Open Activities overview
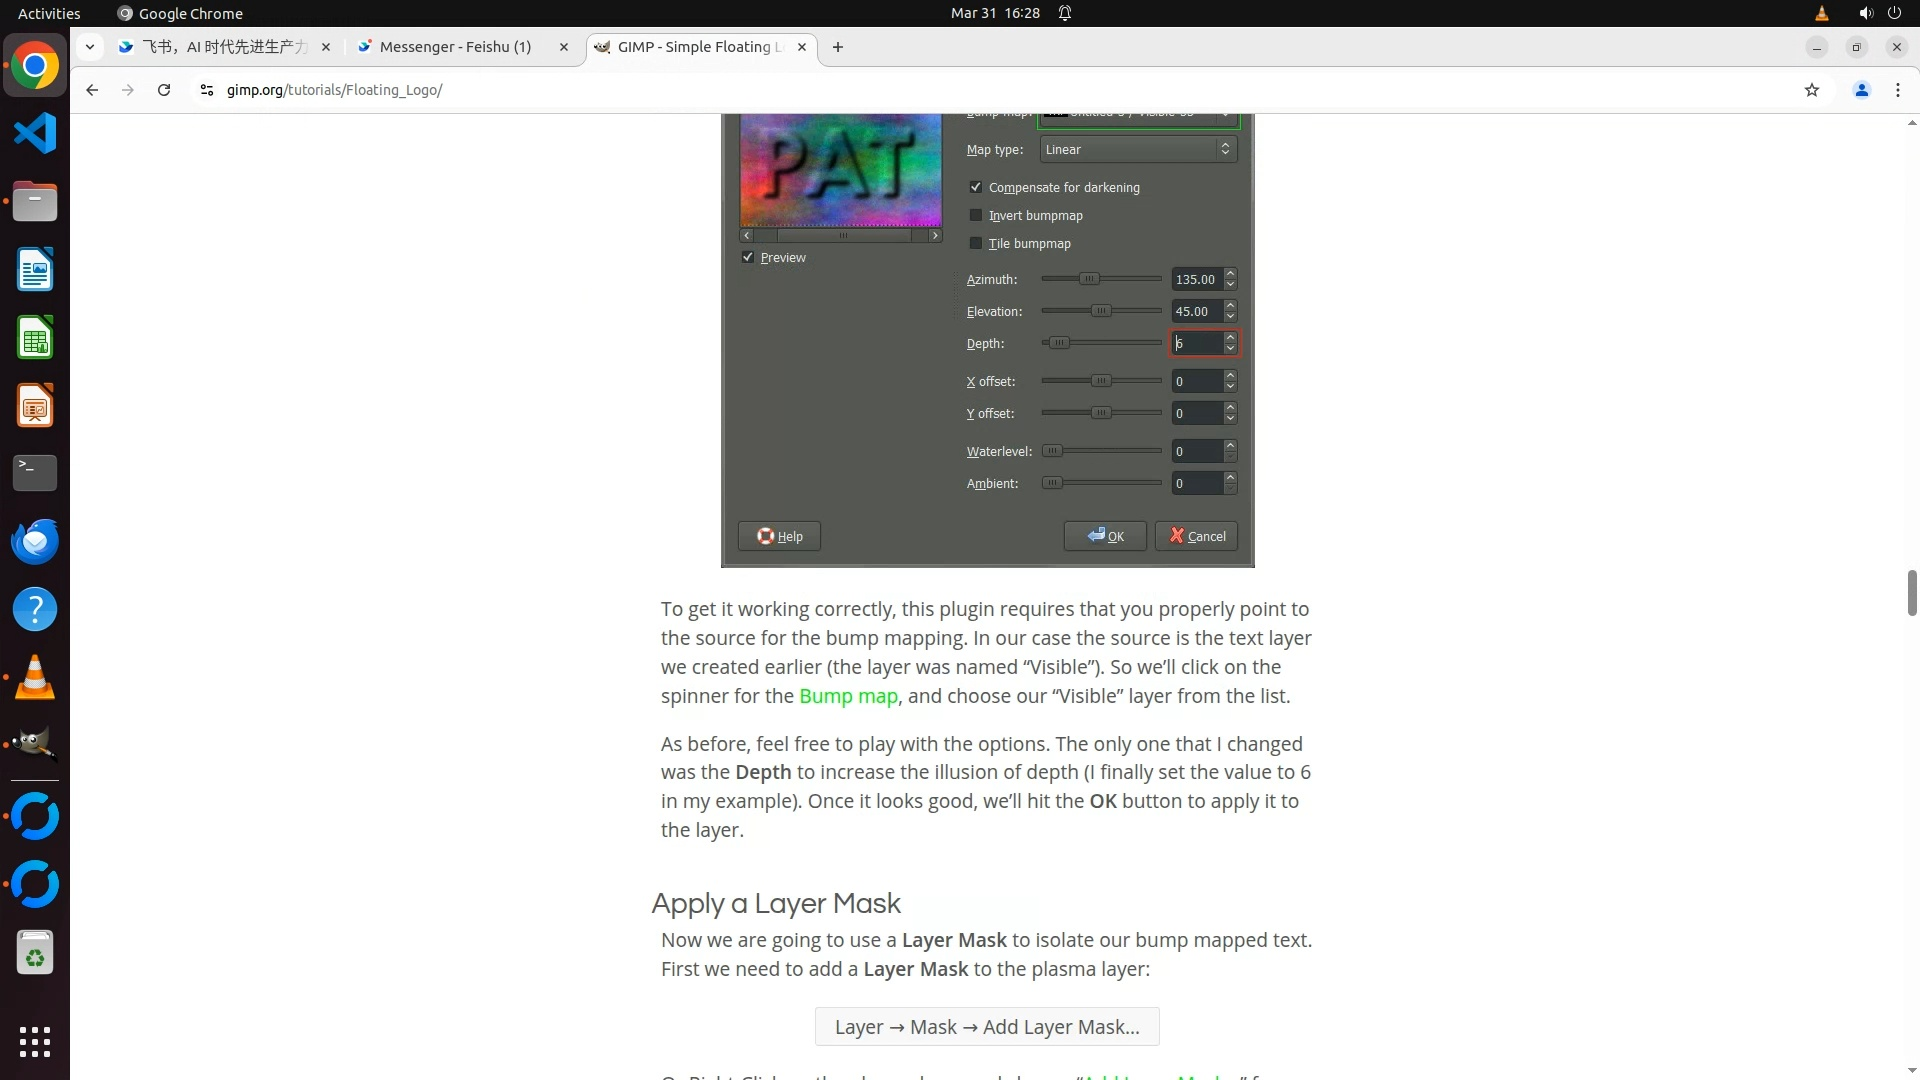 (49, 13)
